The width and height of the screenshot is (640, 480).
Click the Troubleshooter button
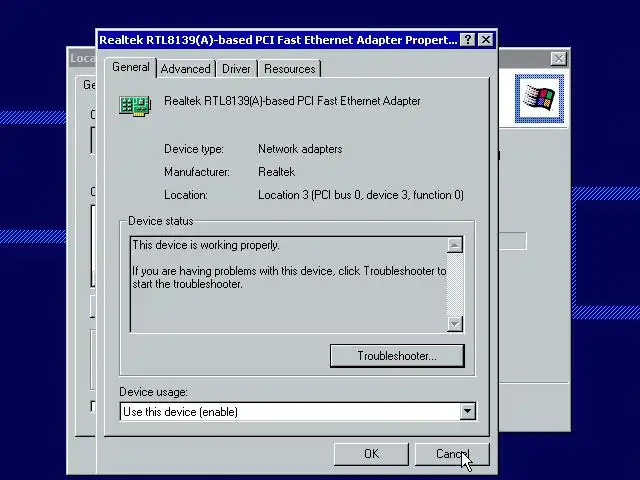397,356
